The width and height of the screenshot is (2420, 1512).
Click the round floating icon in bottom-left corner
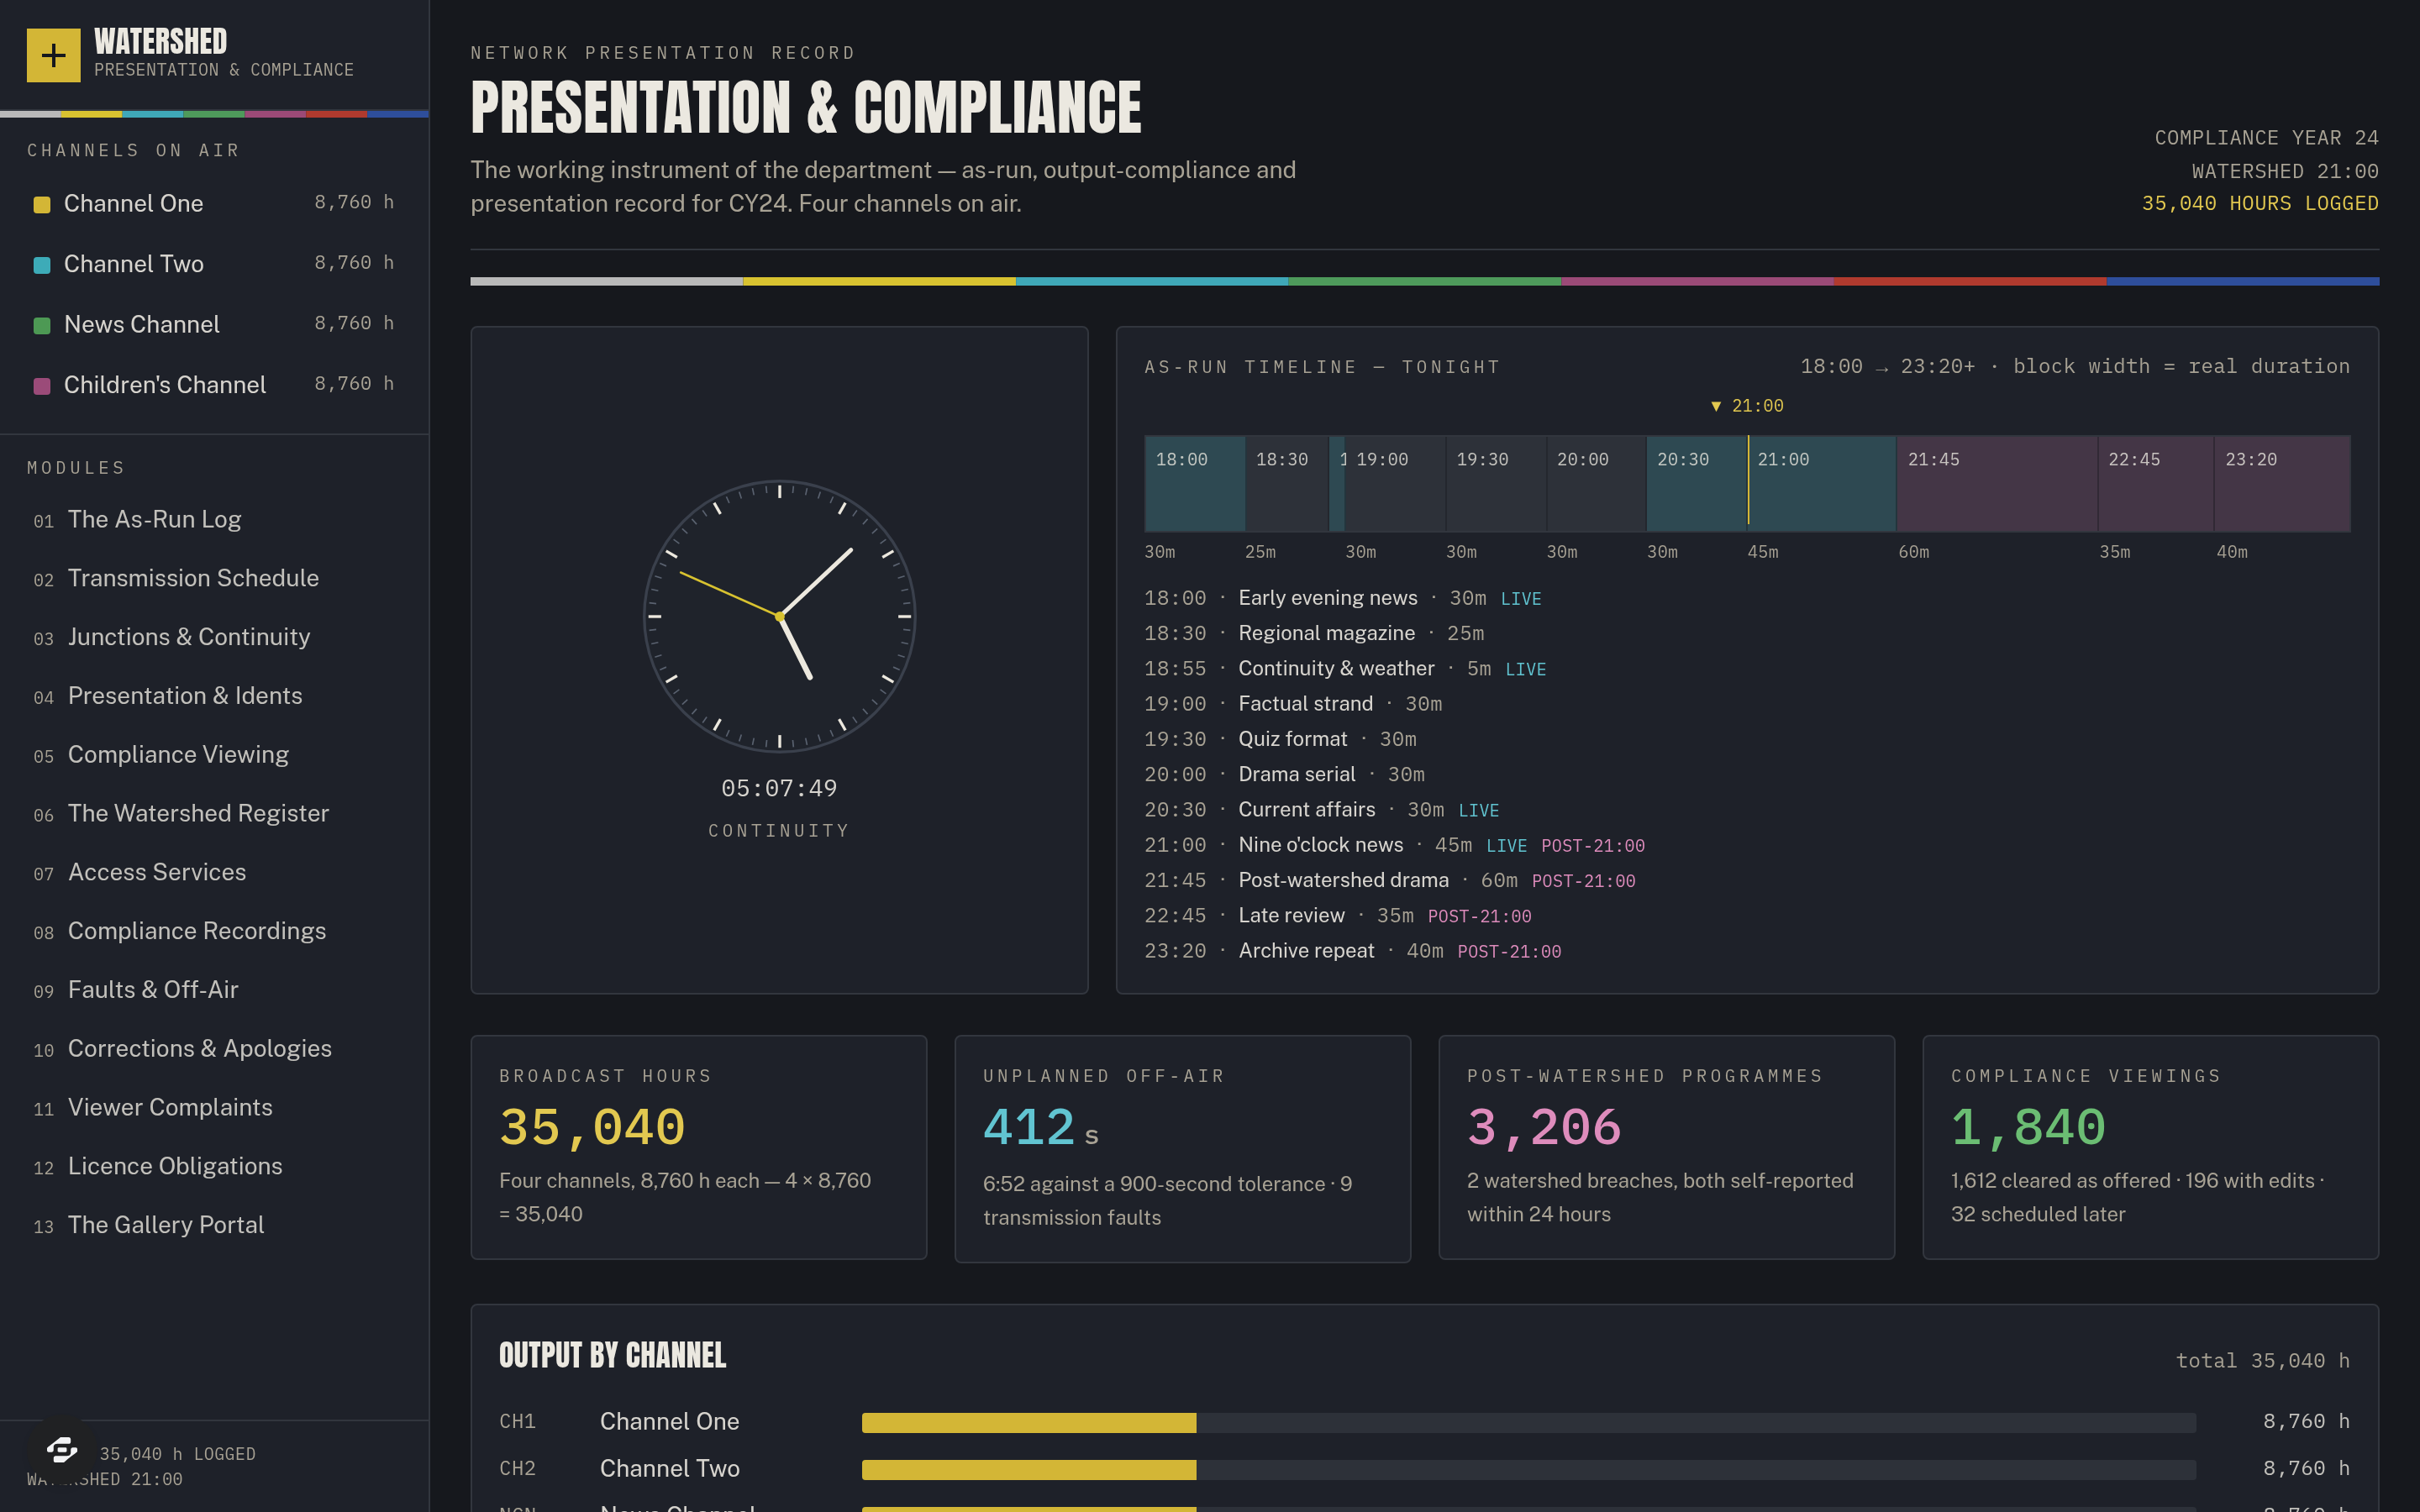(62, 1448)
